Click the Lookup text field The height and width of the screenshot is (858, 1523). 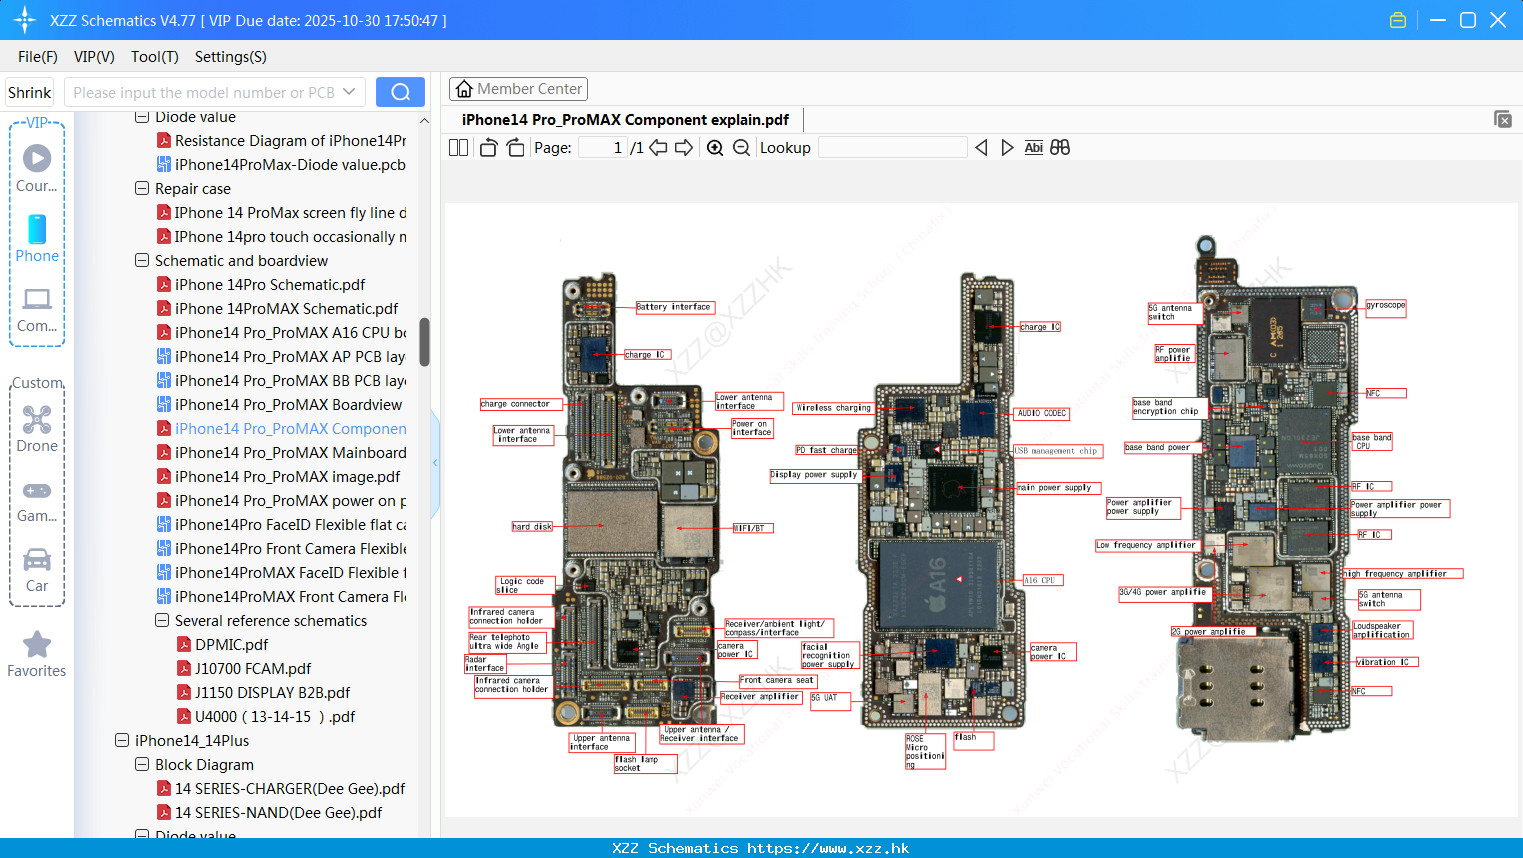(892, 148)
